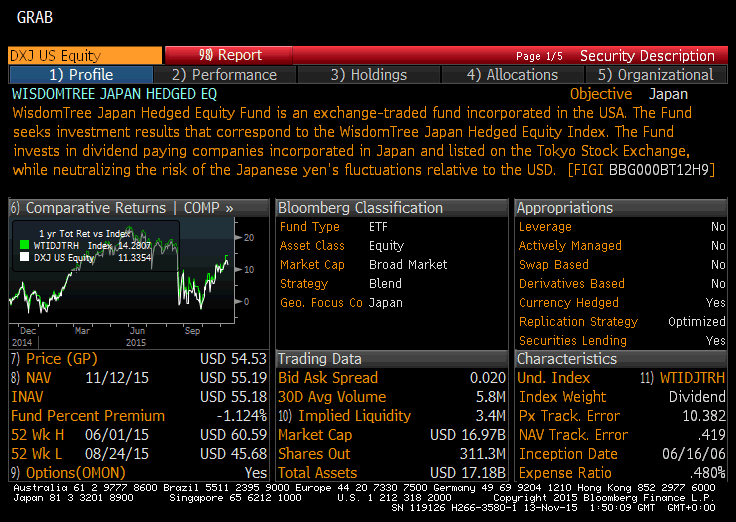736x522 pixels.
Task: Switch to the Profile tab
Action: coord(81,75)
